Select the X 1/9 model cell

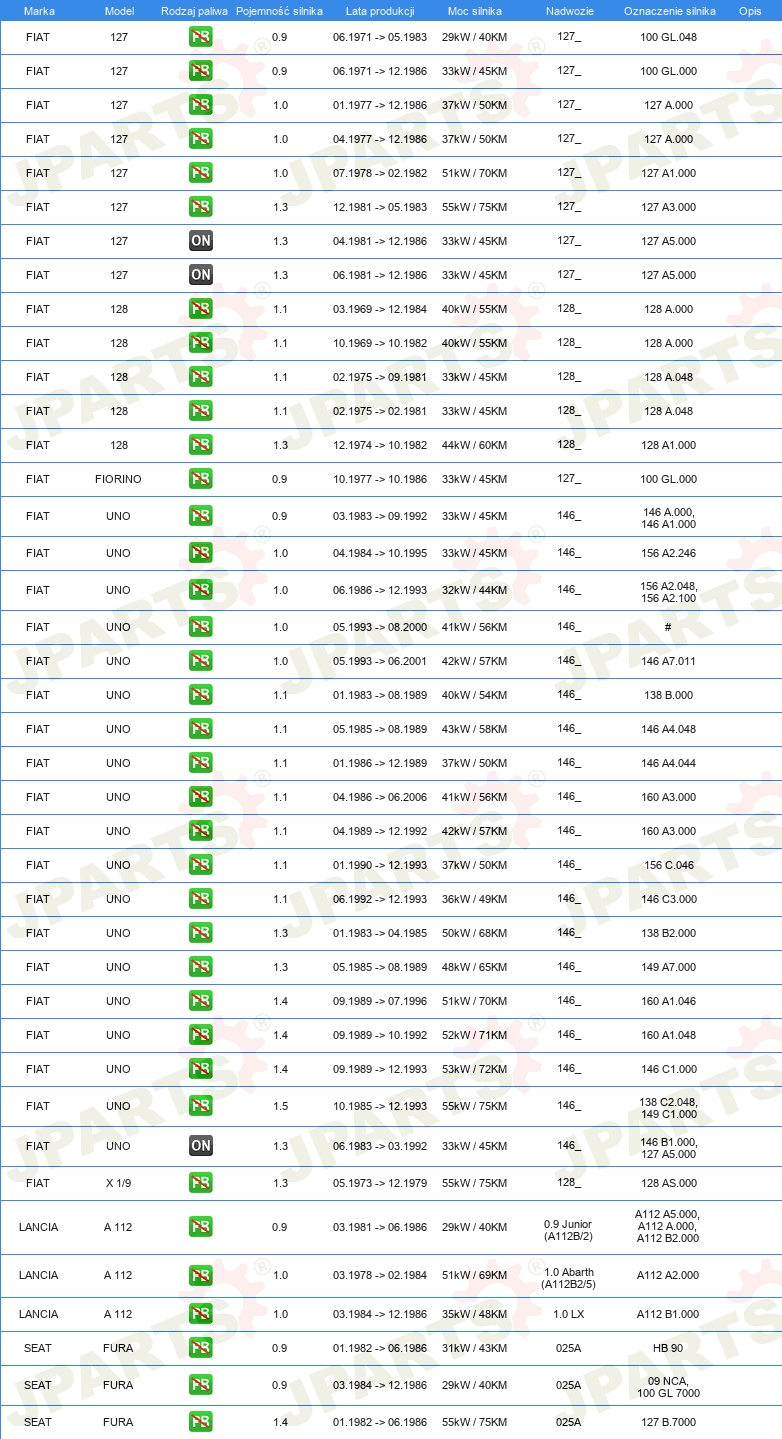pos(119,1183)
